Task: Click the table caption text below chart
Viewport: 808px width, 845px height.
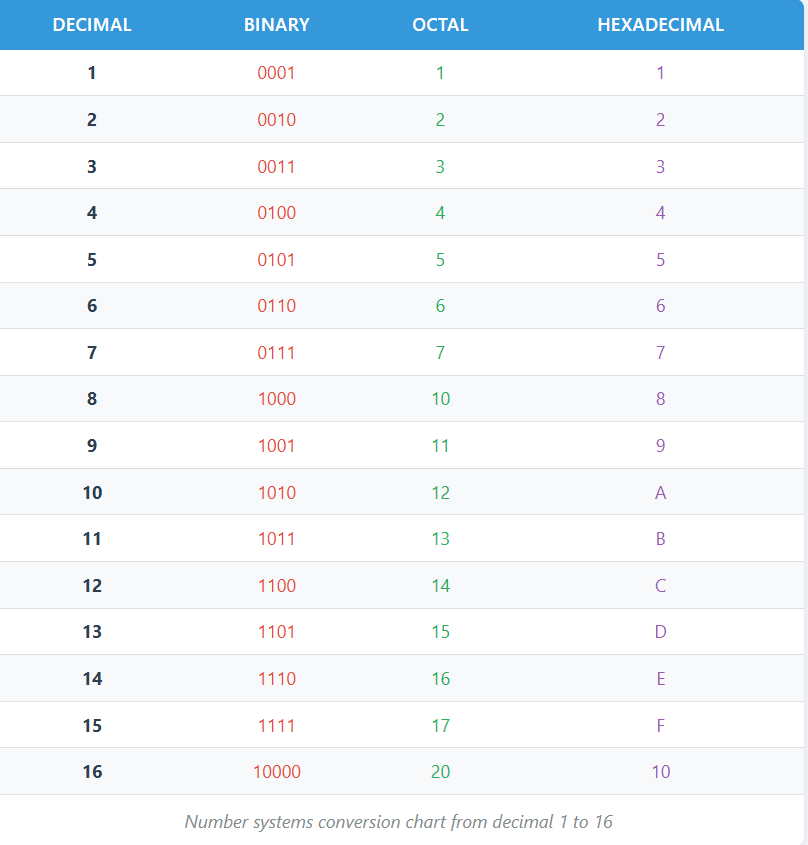Action: pyautogui.click(x=399, y=823)
